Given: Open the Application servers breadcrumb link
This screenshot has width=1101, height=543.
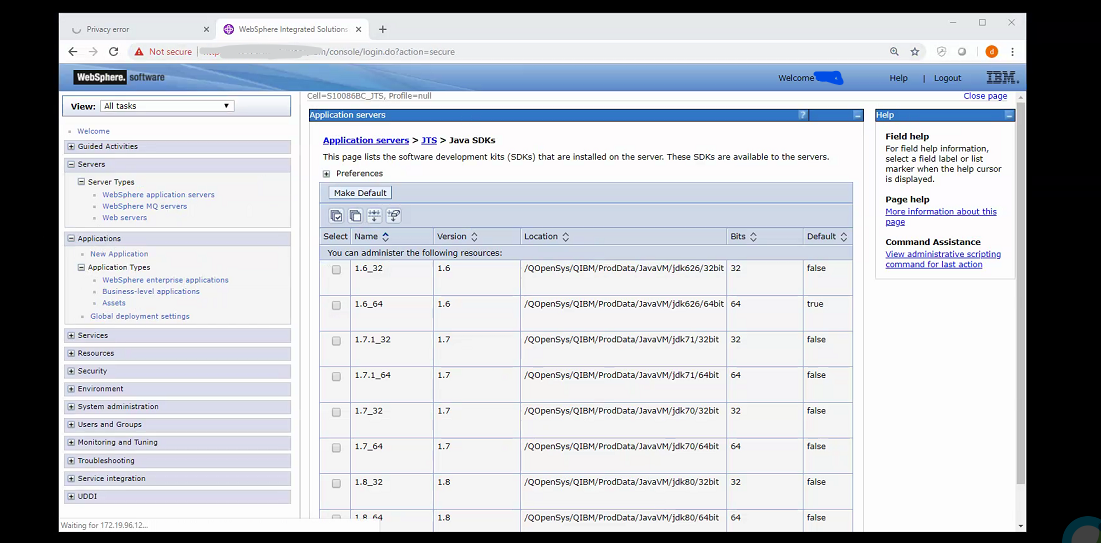Looking at the screenshot, I should tap(366, 140).
